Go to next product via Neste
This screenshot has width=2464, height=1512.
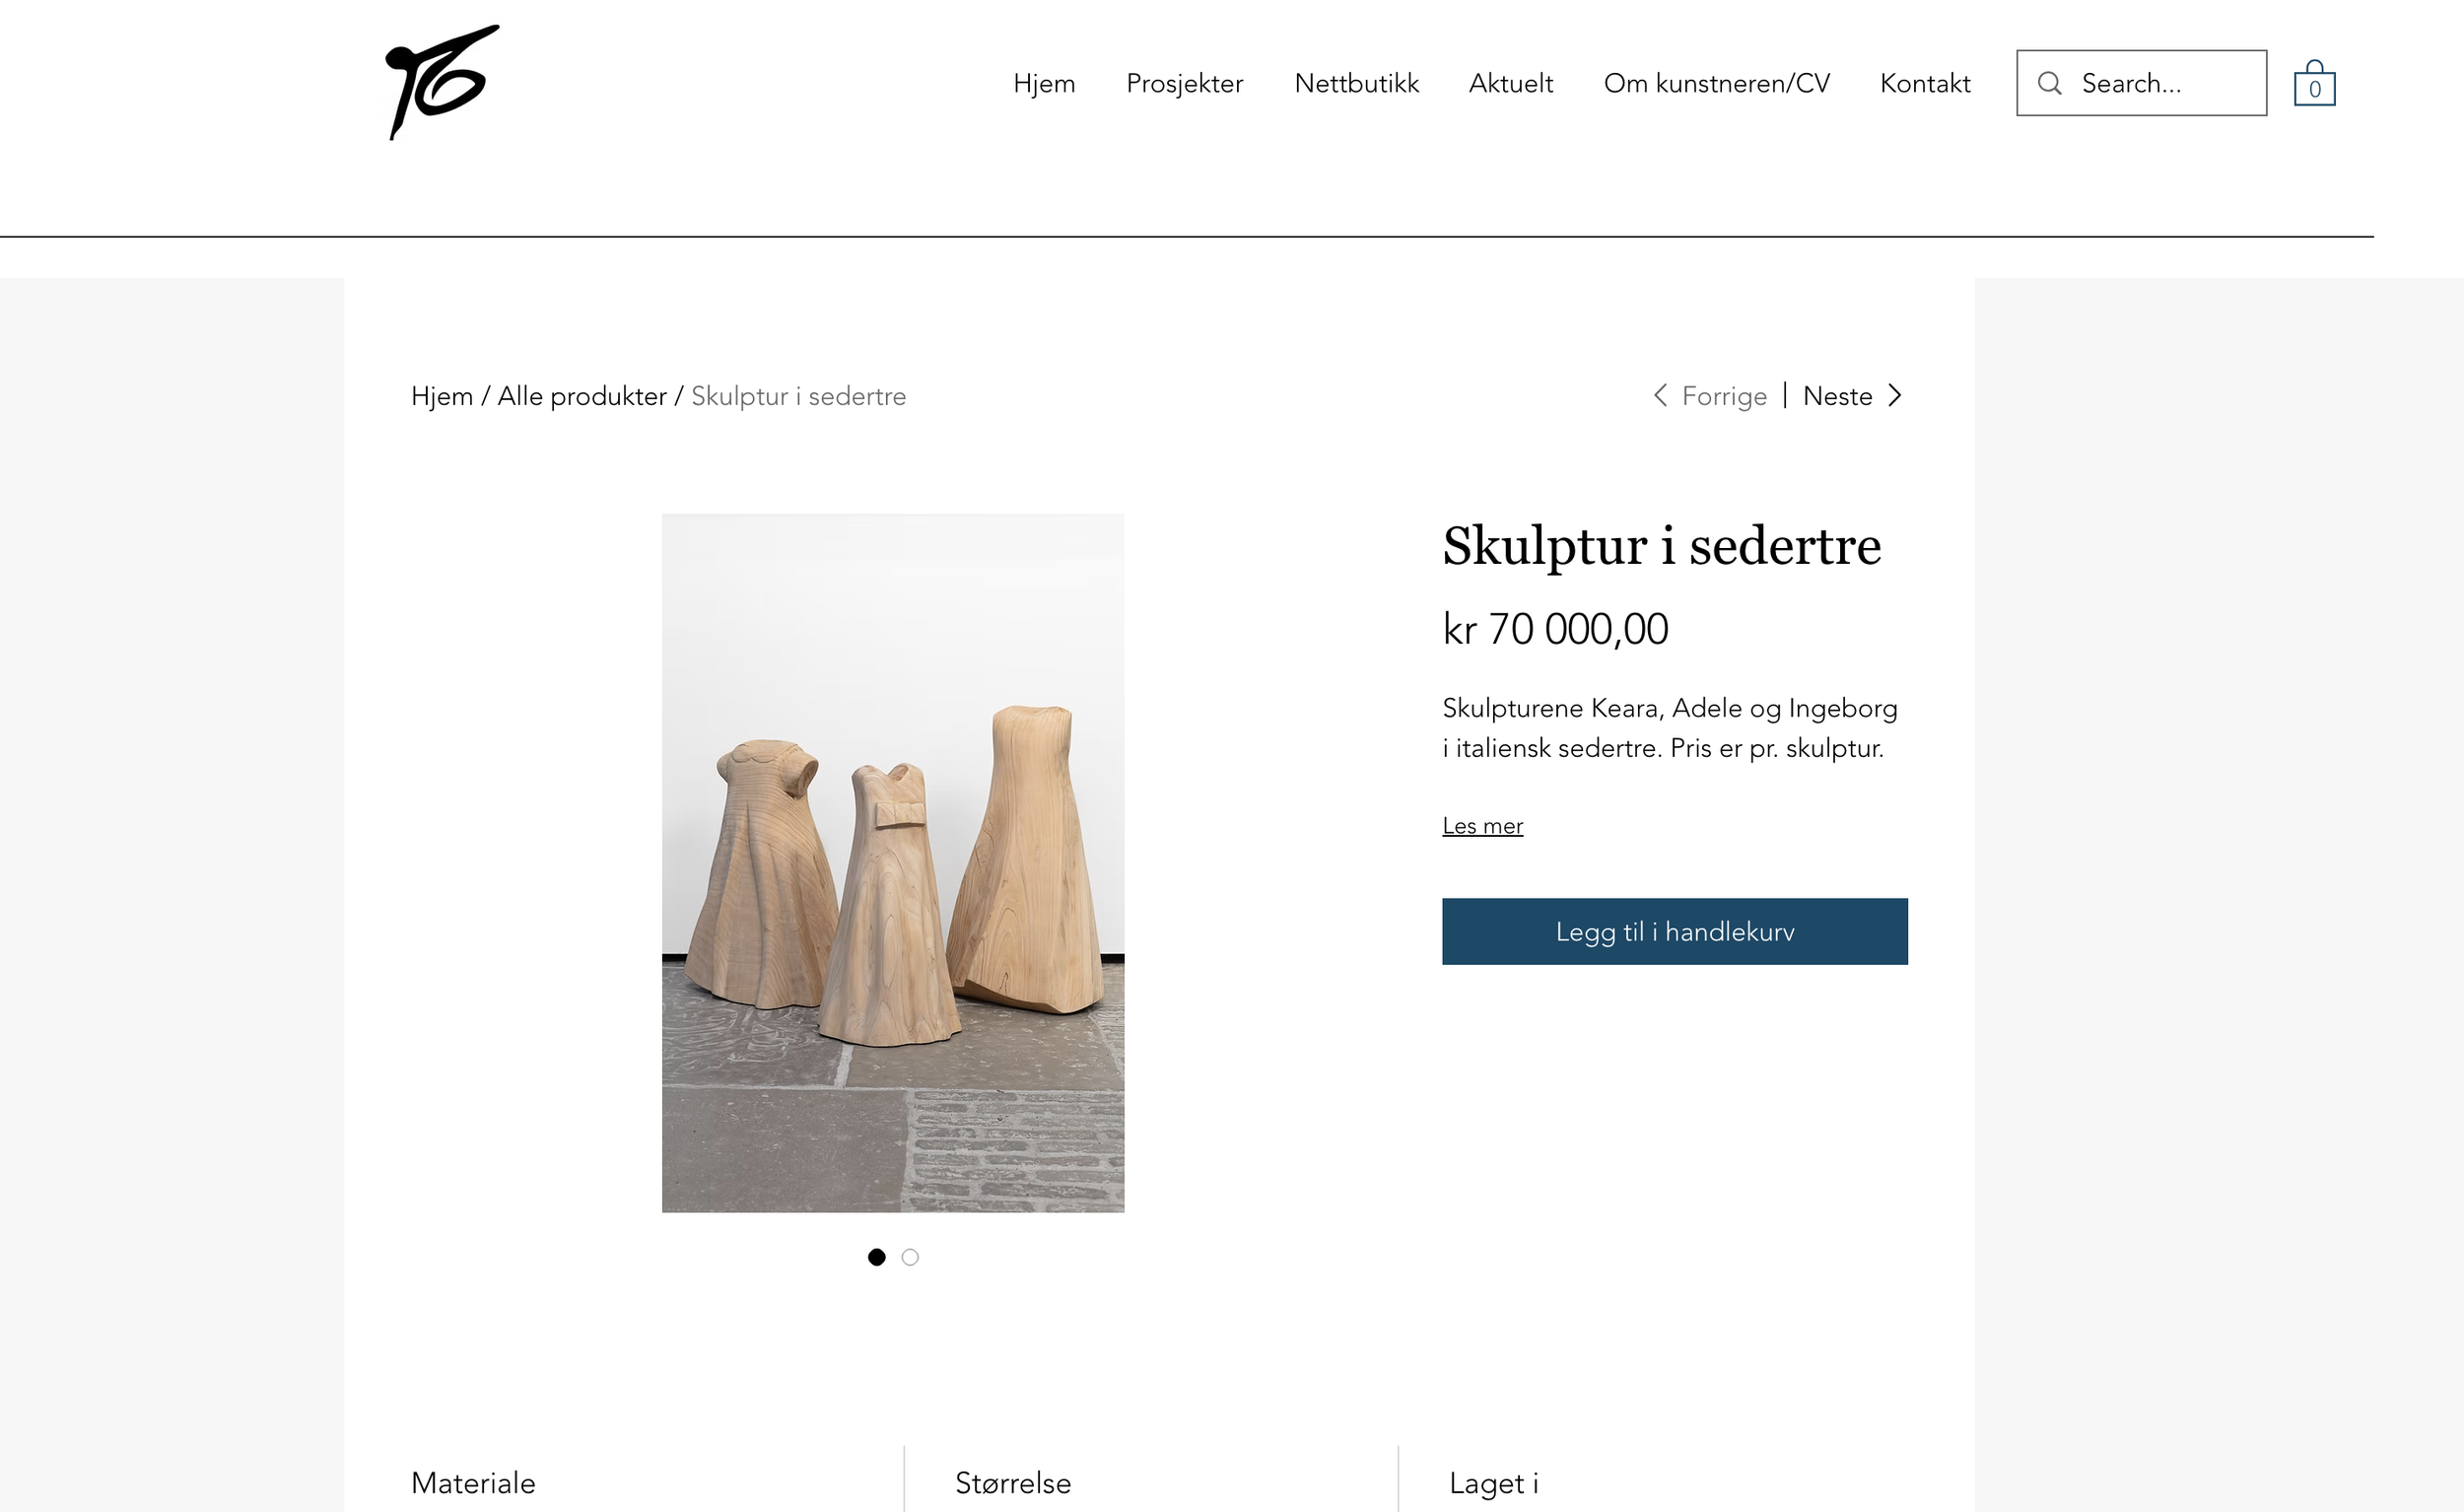tap(1838, 396)
